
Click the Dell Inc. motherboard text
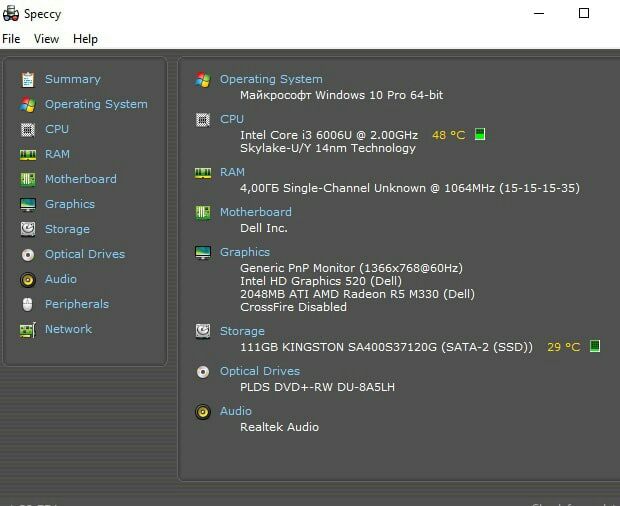(264, 228)
